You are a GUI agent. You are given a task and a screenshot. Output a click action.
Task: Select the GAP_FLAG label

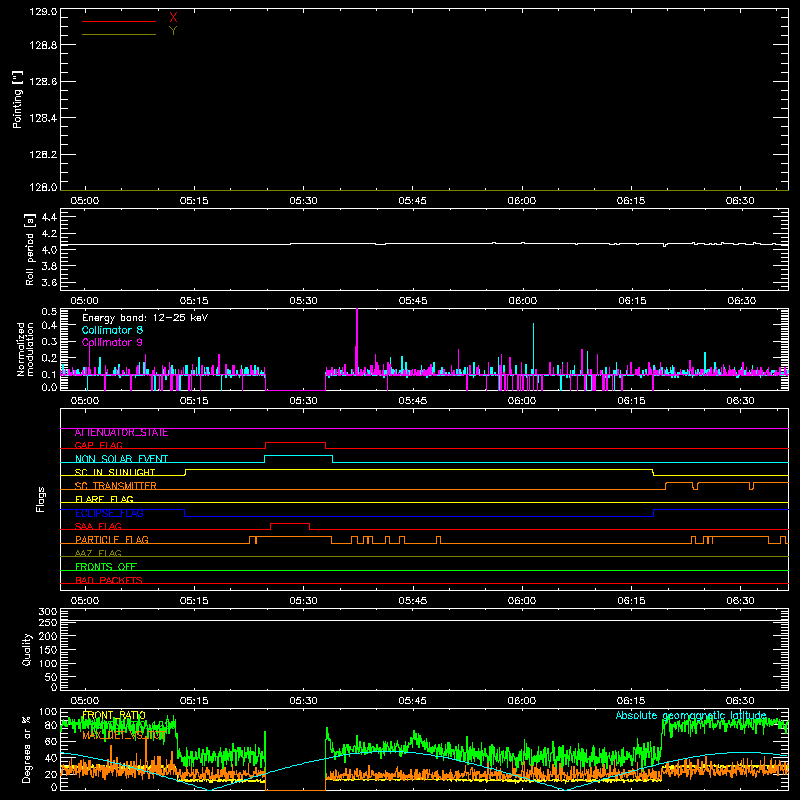point(98,446)
